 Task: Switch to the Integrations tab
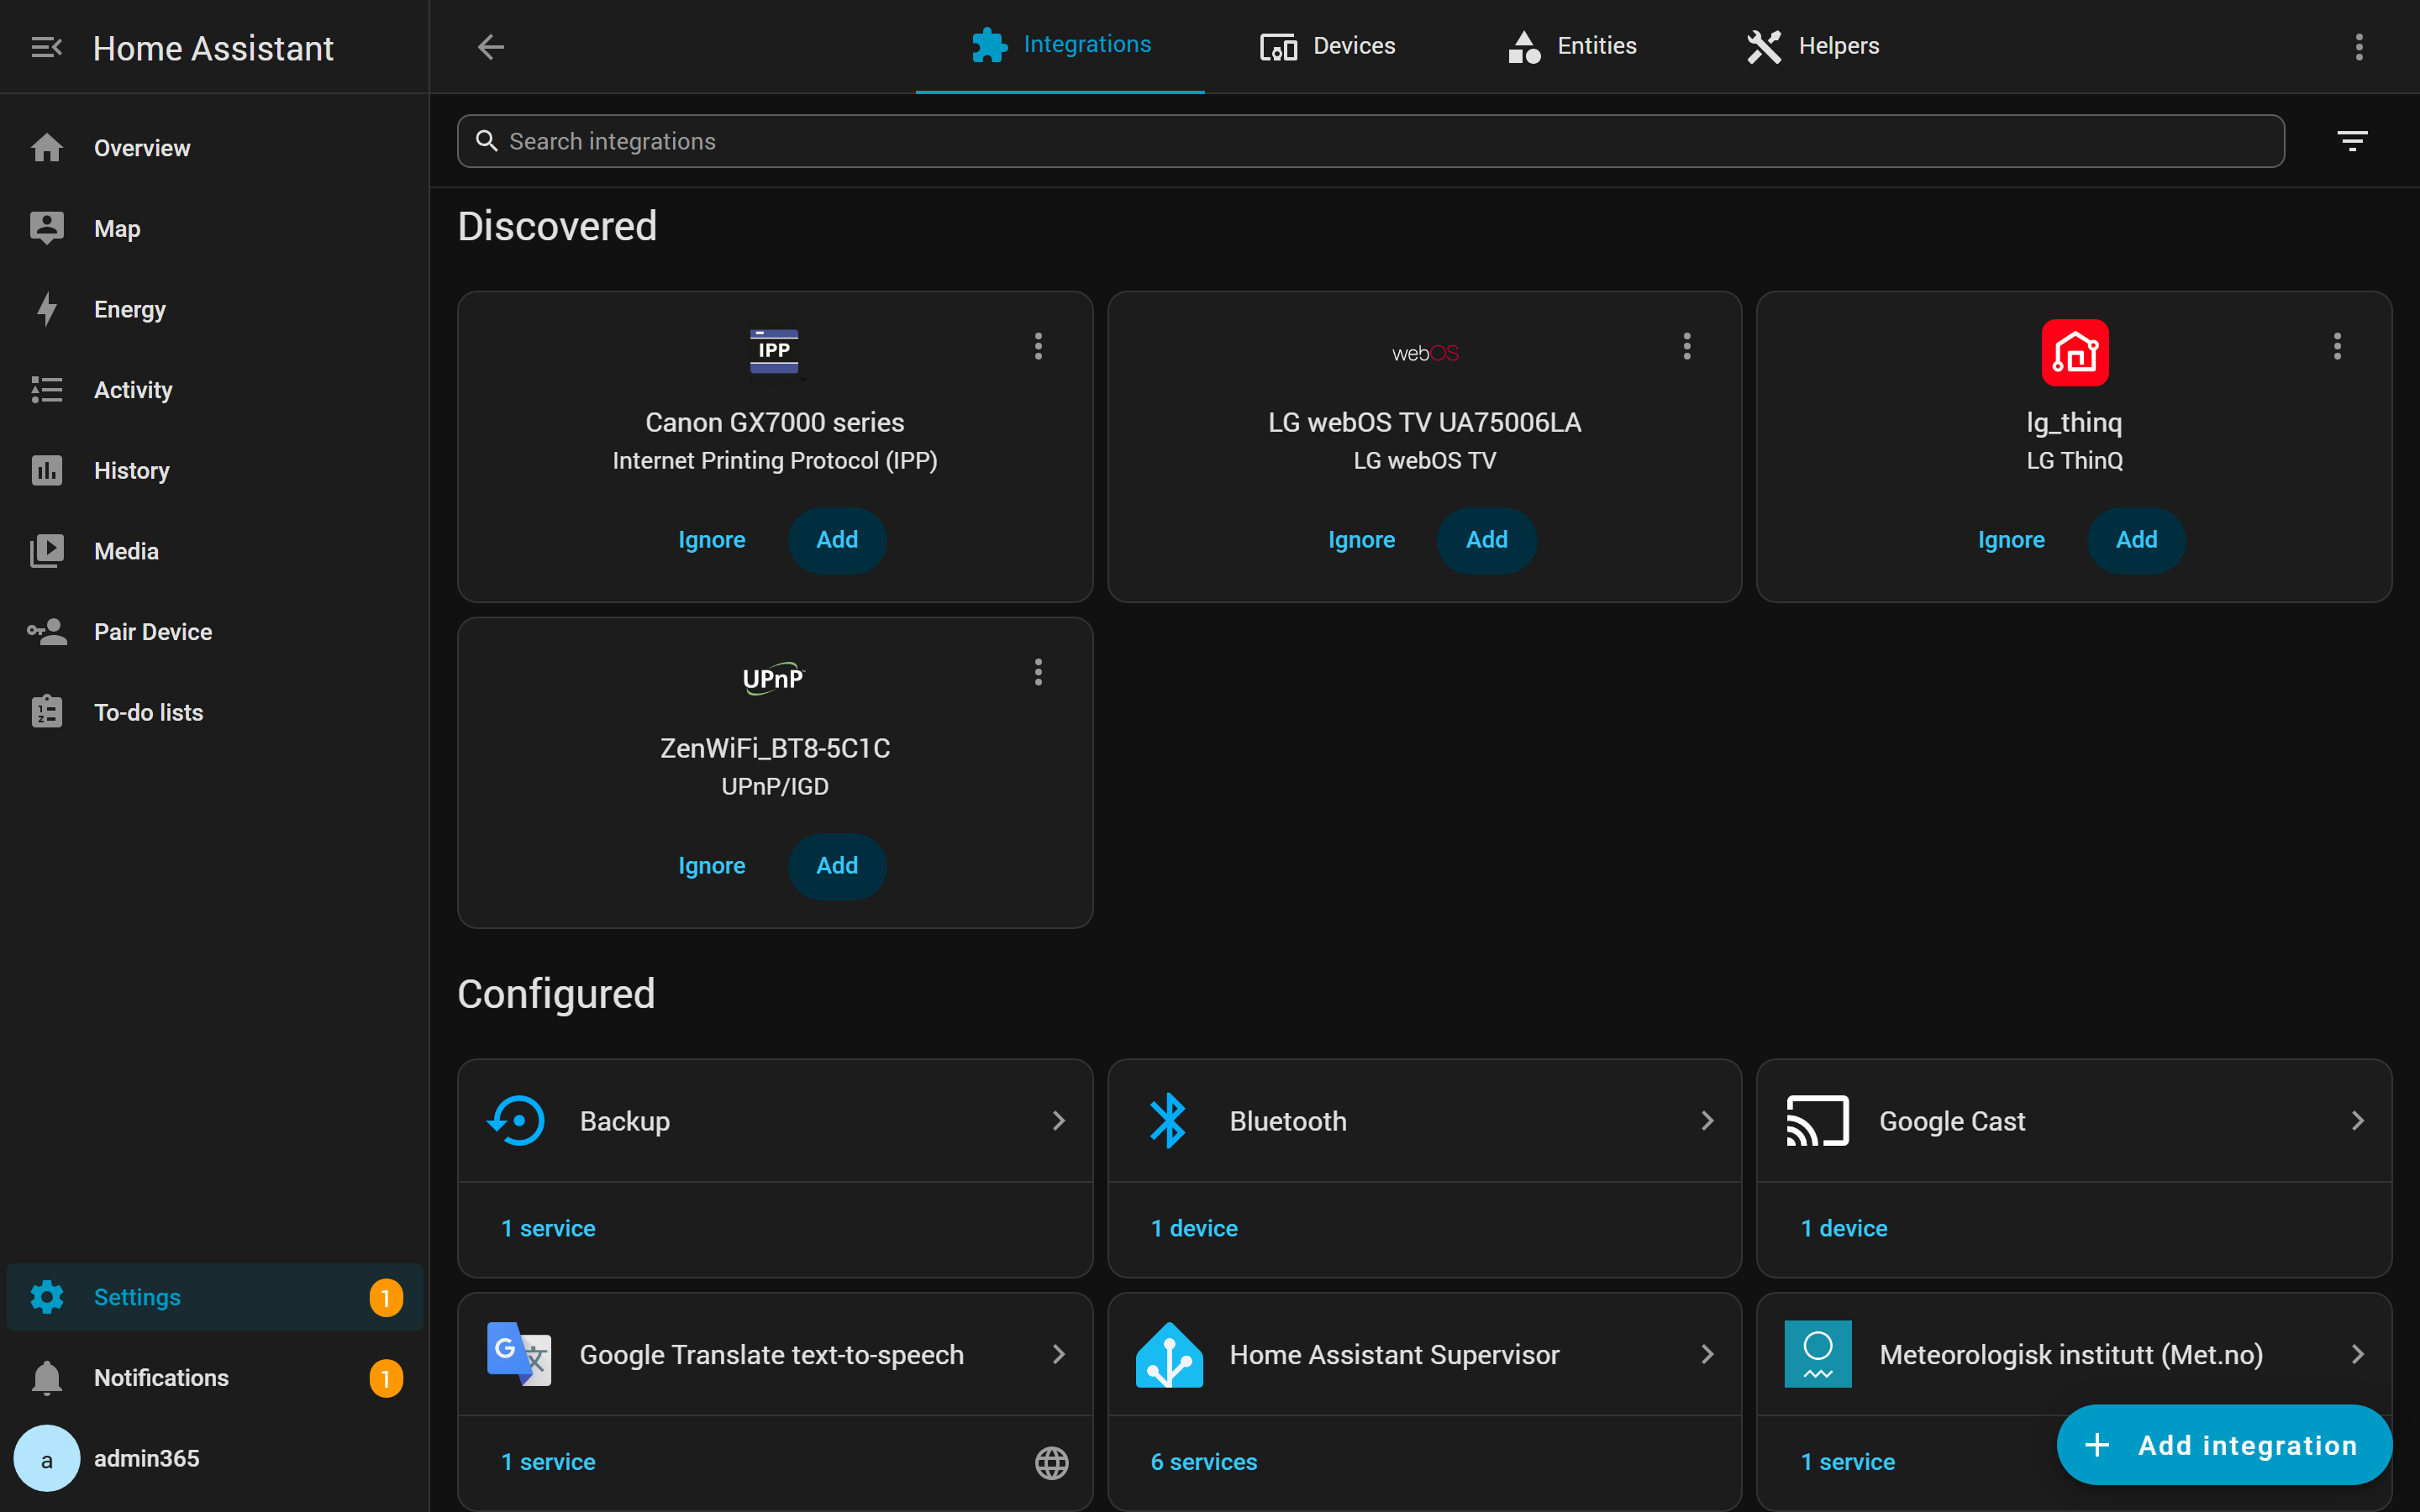(1060, 46)
